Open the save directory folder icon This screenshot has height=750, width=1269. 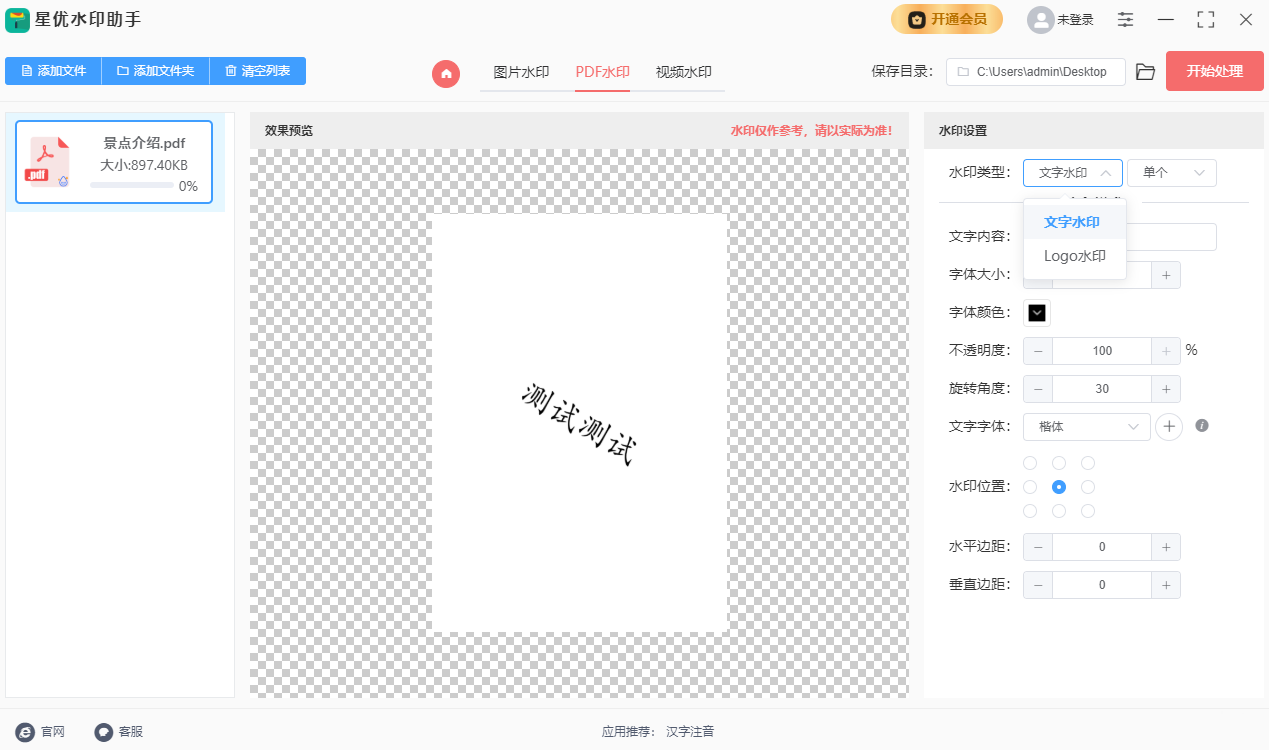(1145, 72)
